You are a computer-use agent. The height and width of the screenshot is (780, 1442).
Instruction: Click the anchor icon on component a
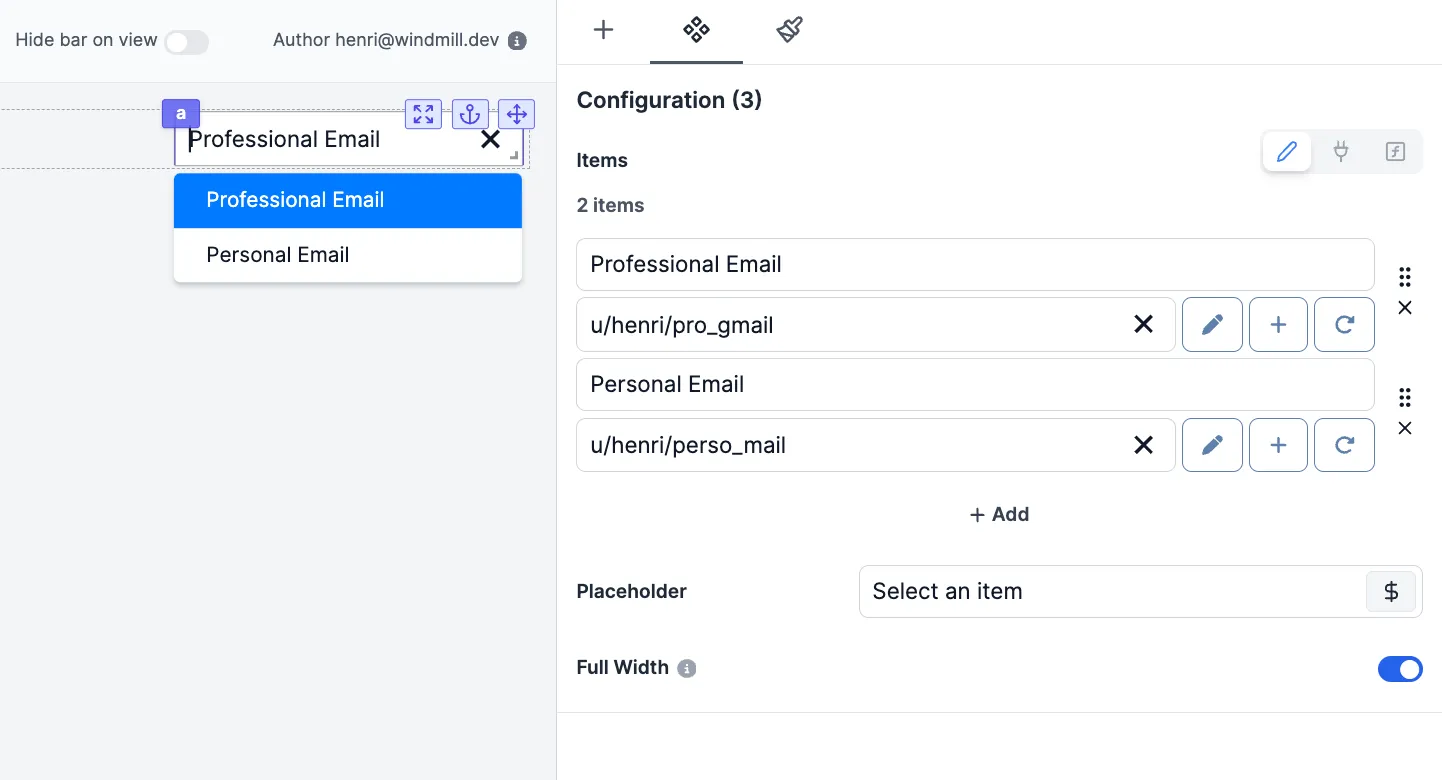[x=469, y=114]
